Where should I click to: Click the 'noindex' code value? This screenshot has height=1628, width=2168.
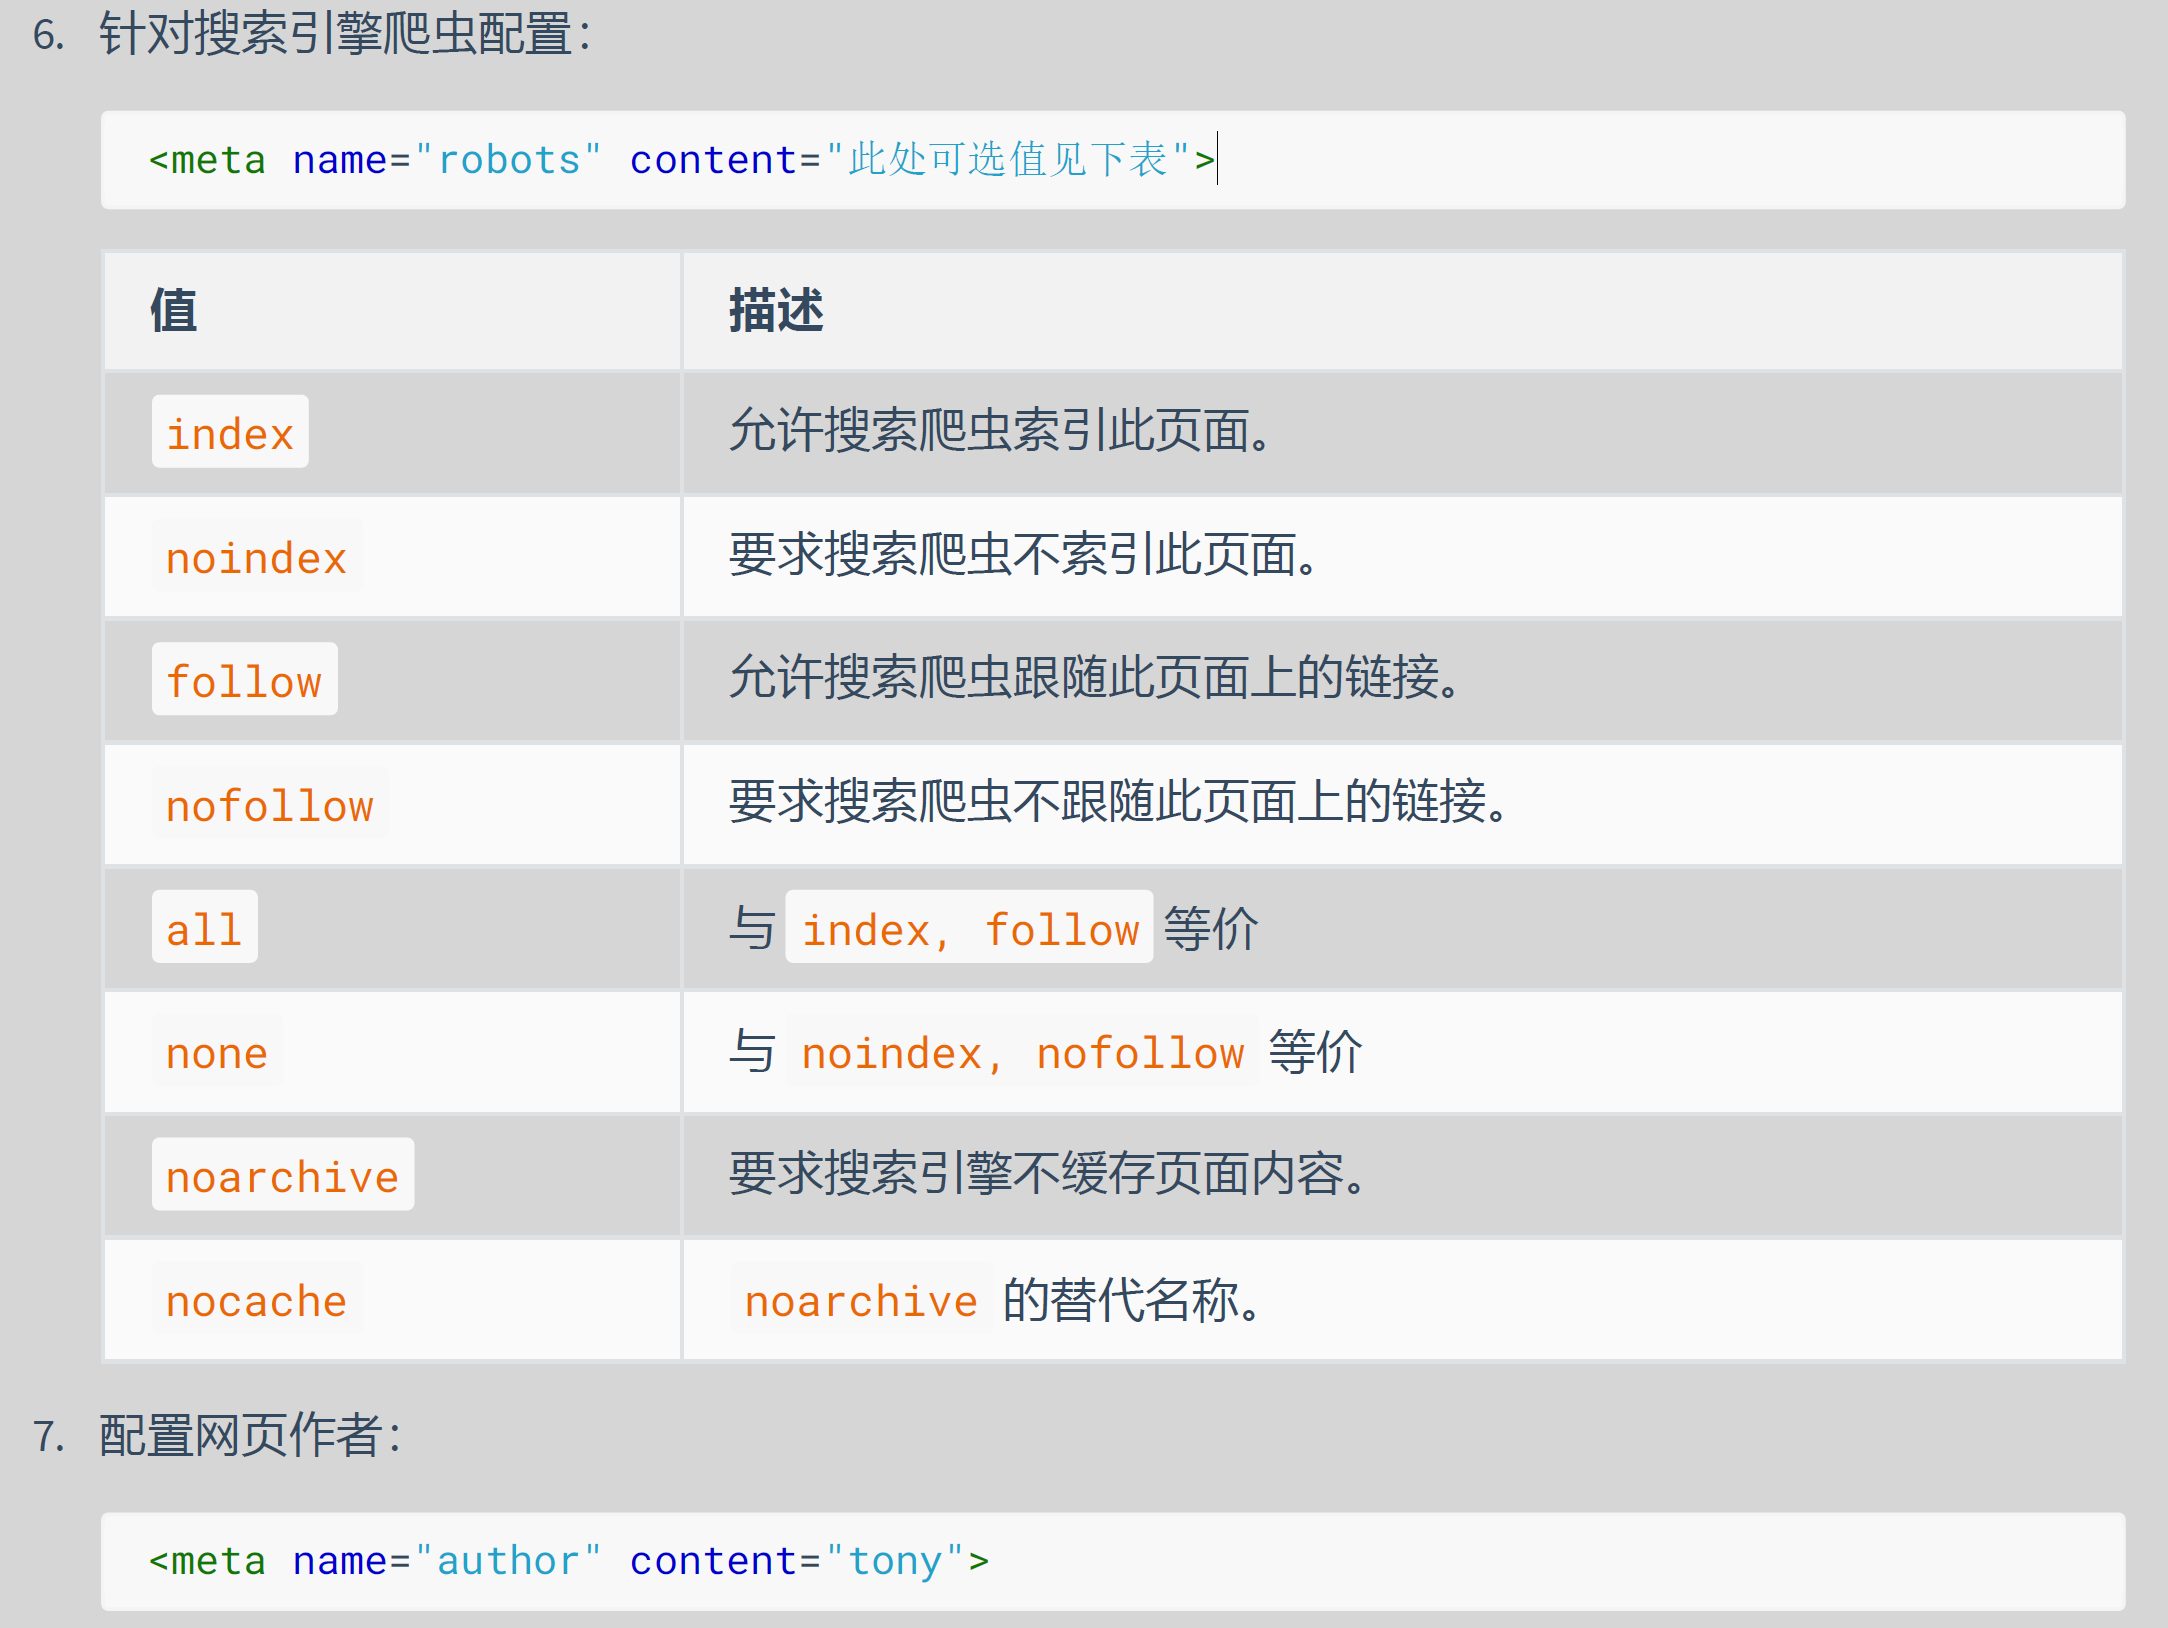pyautogui.click(x=256, y=557)
